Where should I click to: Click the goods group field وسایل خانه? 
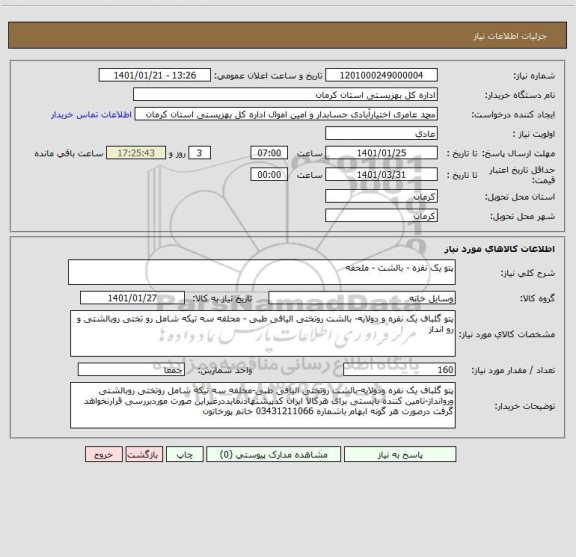pyautogui.click(x=362, y=298)
